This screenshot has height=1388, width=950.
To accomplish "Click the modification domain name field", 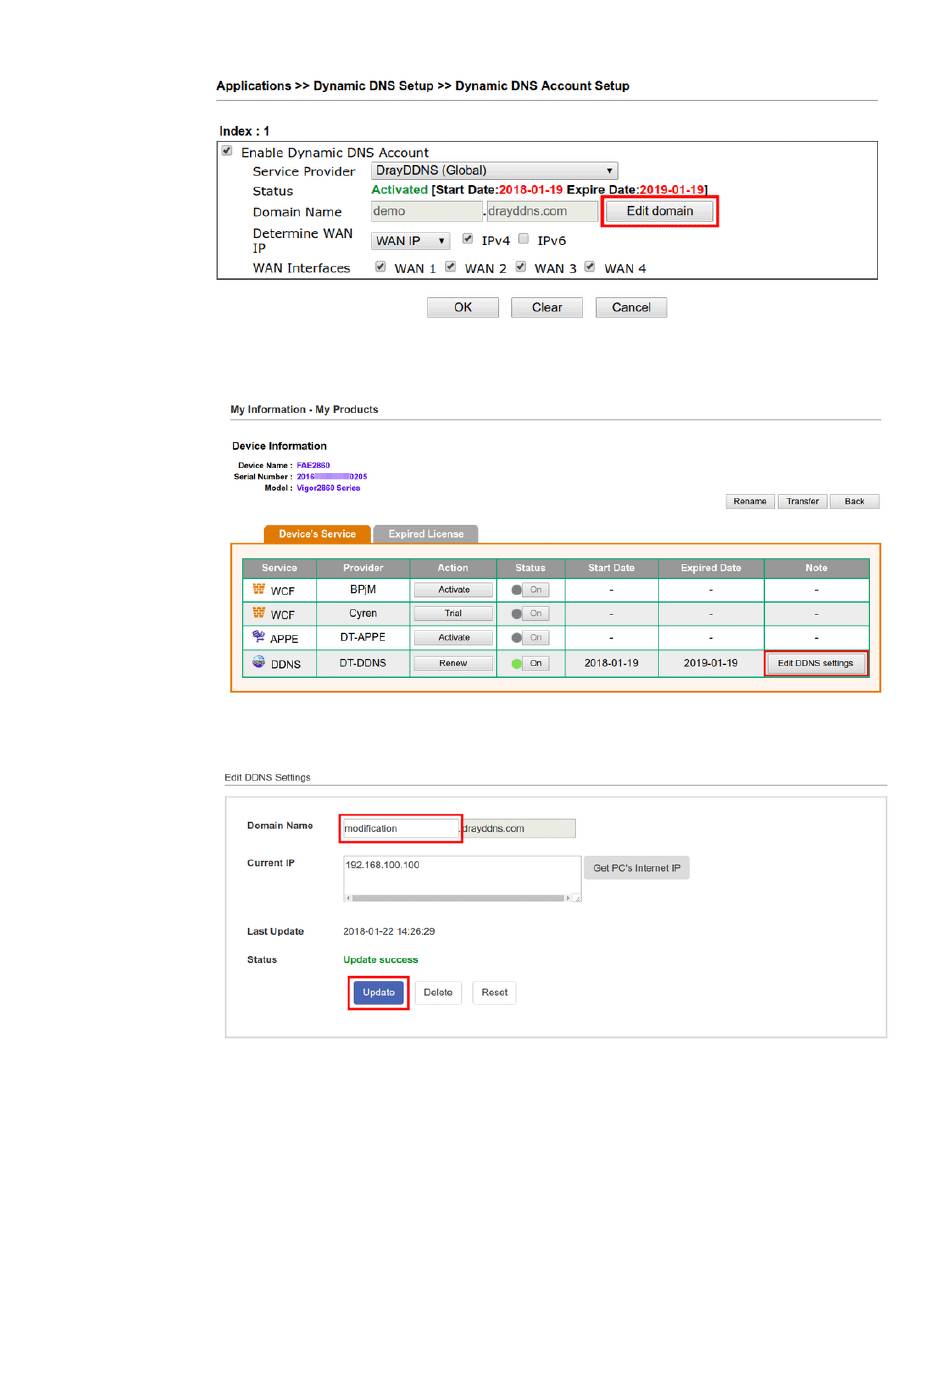I will point(399,829).
